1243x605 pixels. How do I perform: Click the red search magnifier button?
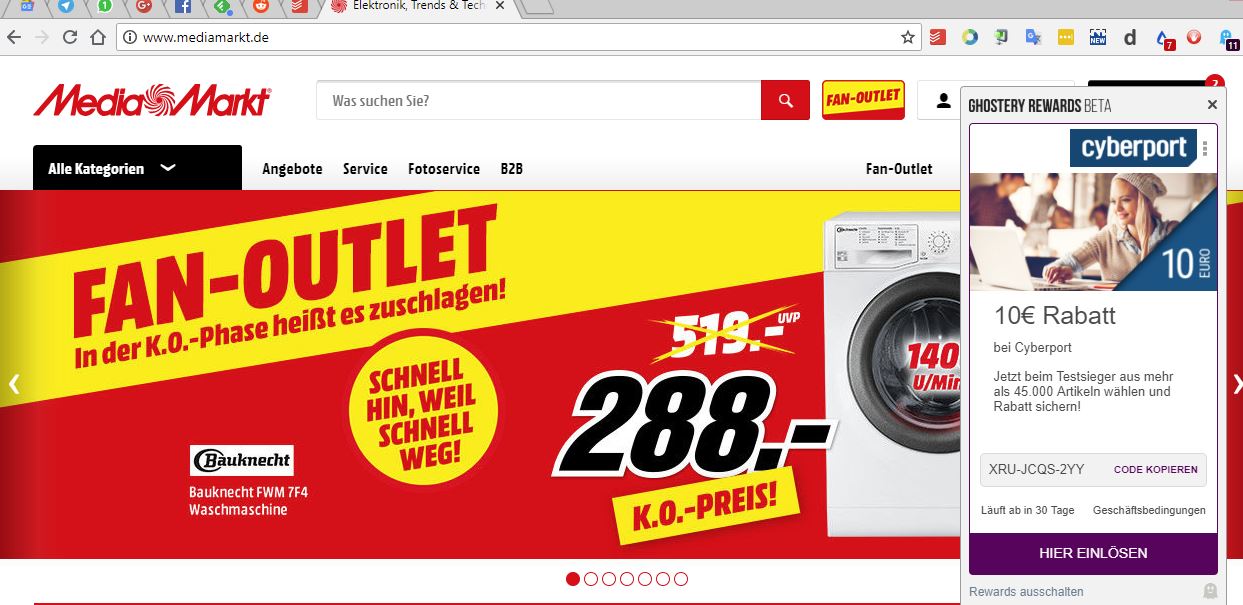click(785, 100)
